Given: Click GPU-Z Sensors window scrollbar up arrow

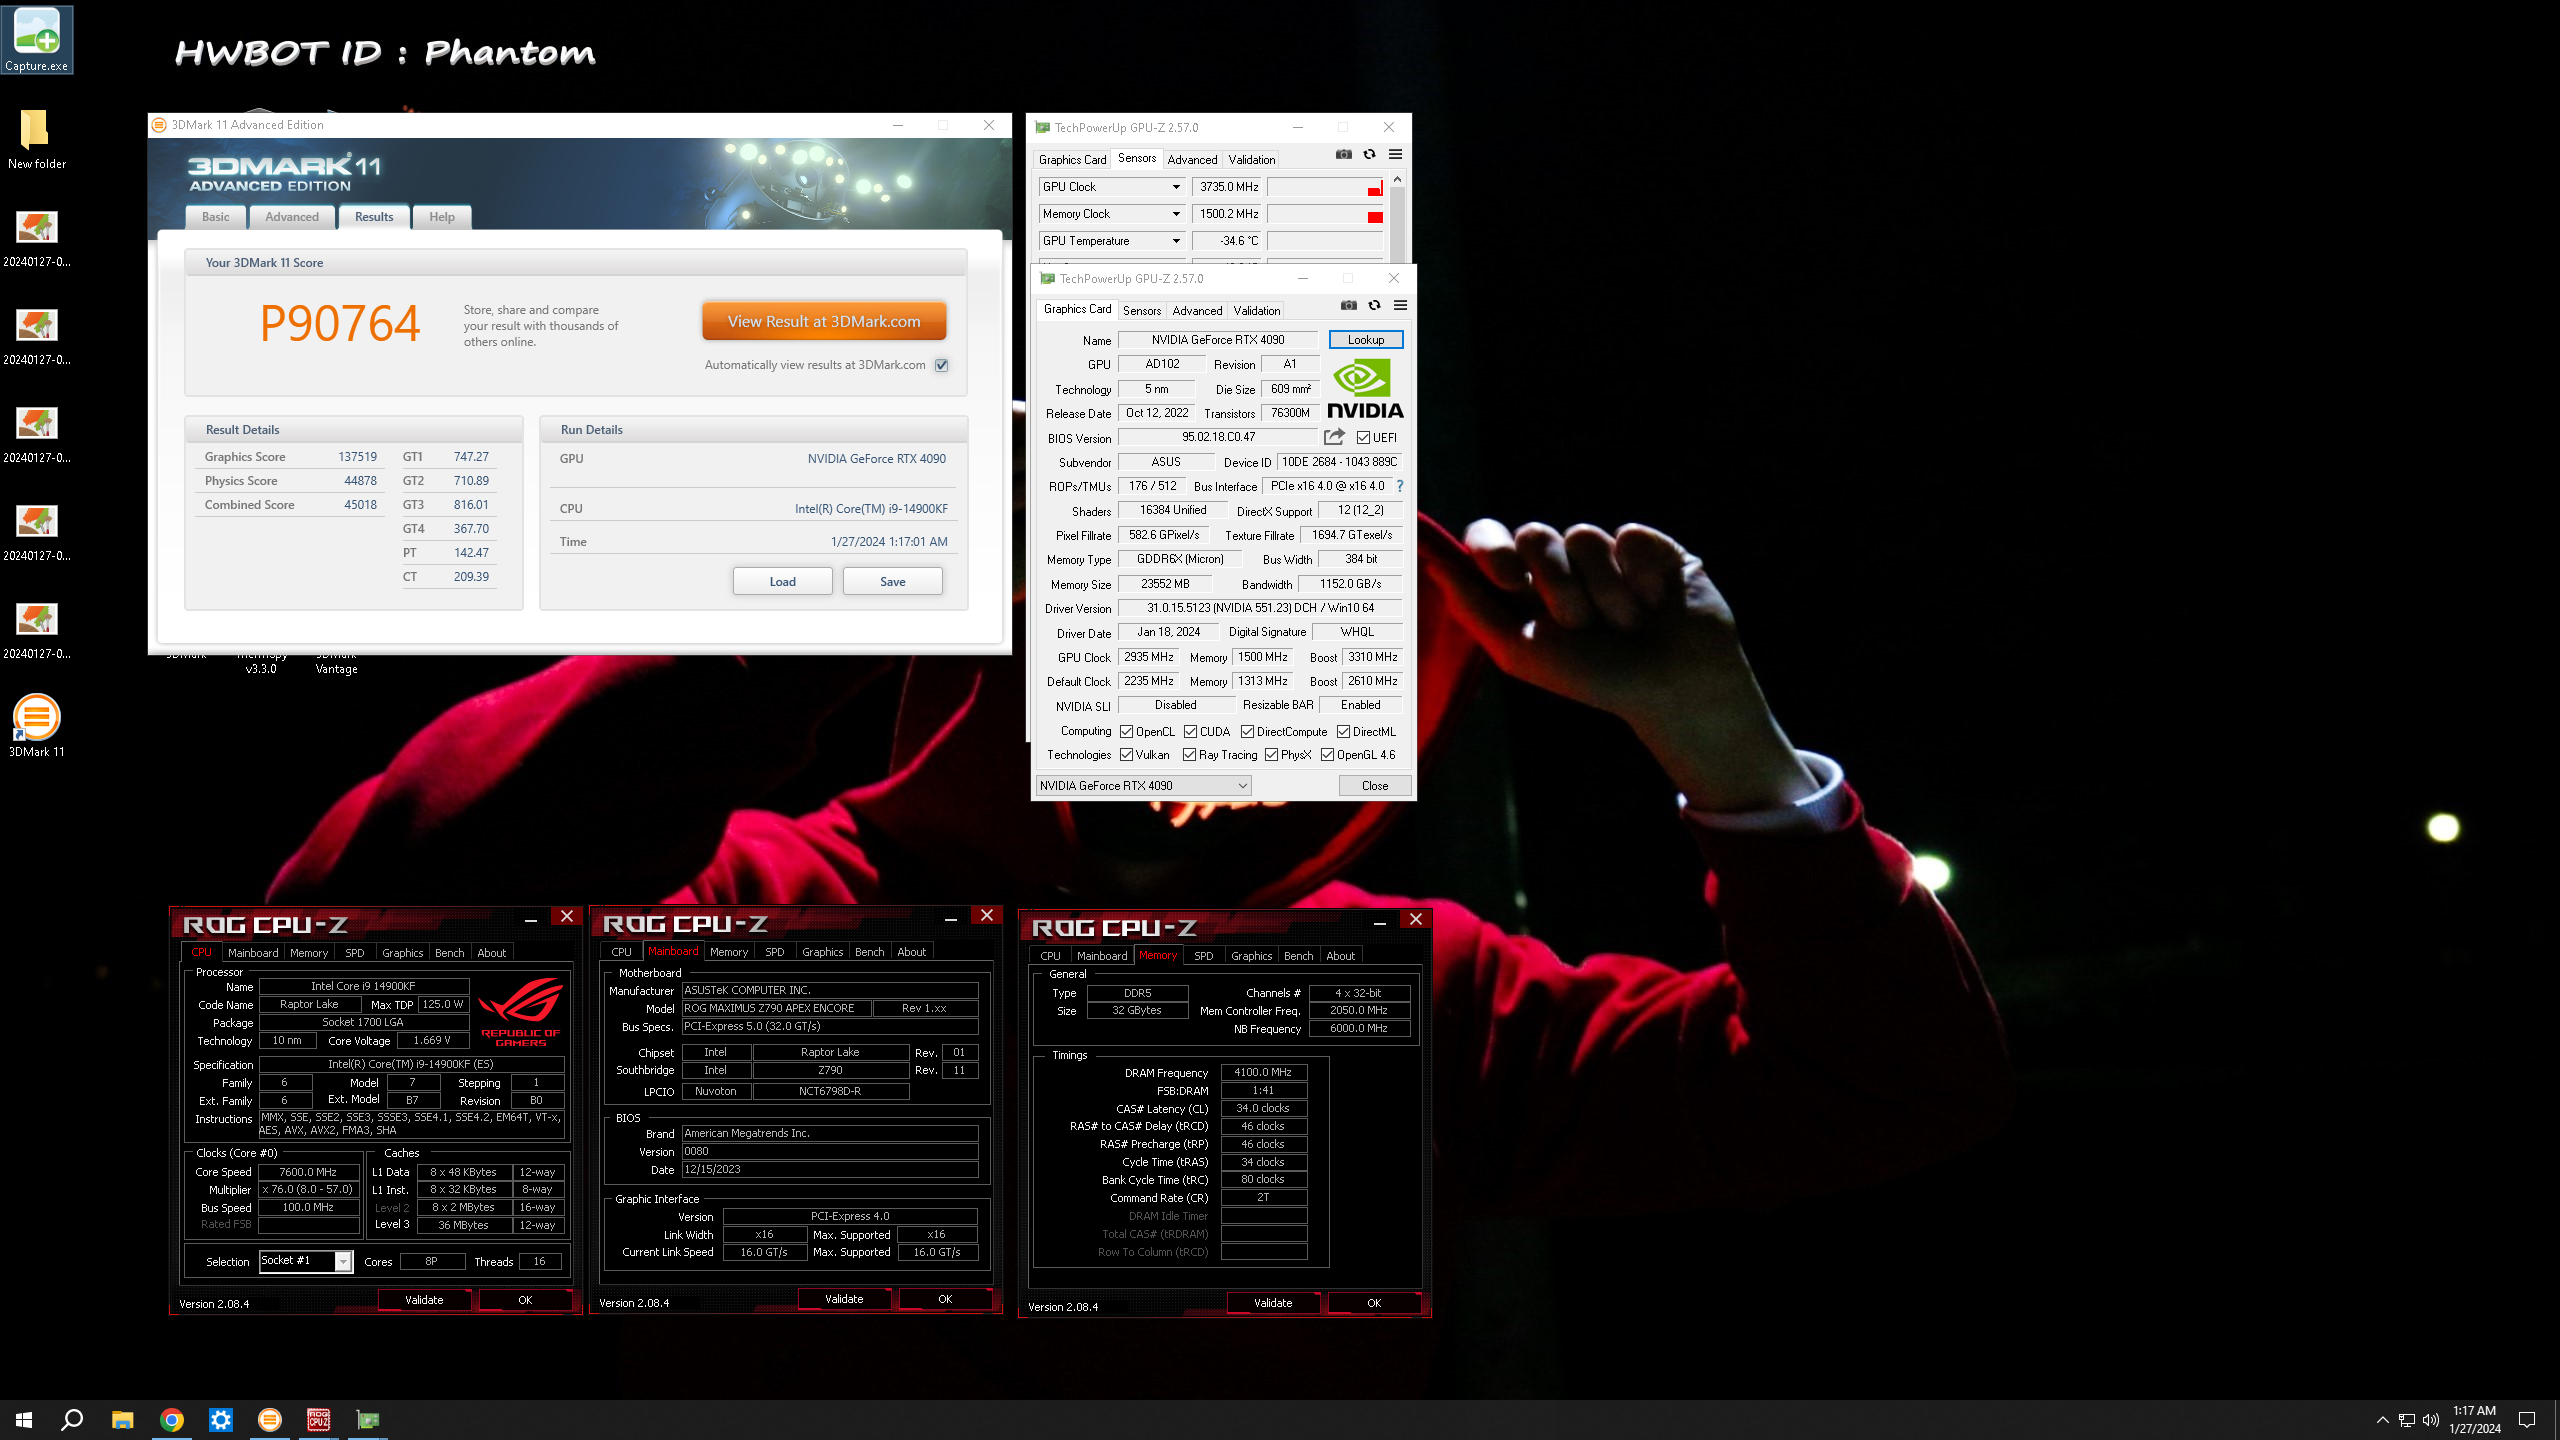Looking at the screenshot, I should tap(1398, 179).
